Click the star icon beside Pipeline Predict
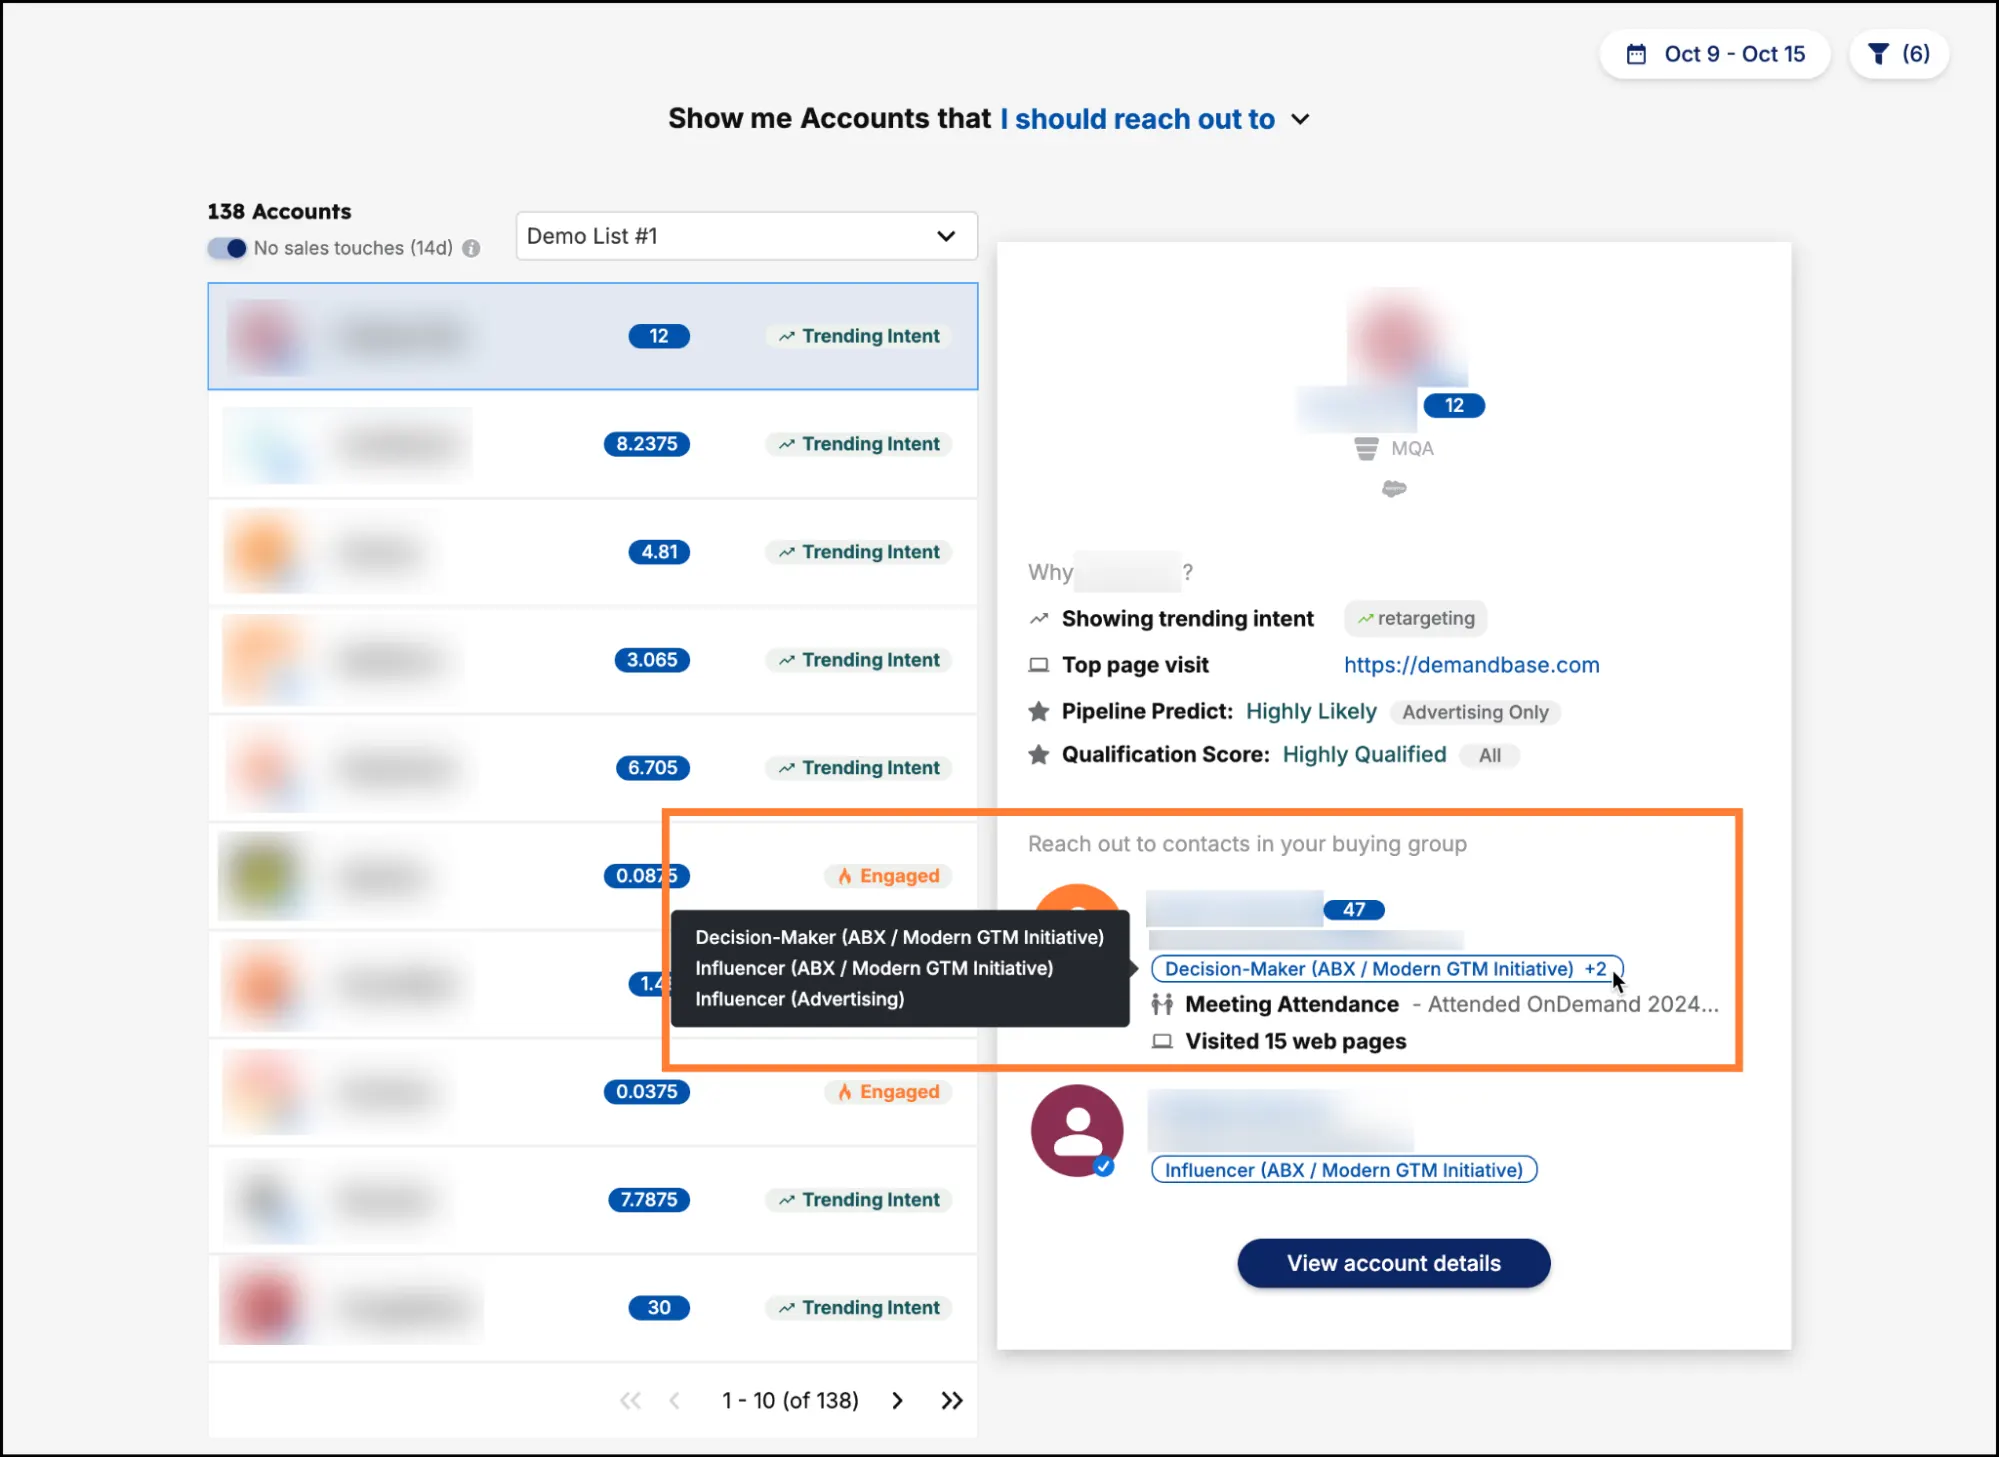The height and width of the screenshot is (1458, 1999). [x=1038, y=711]
